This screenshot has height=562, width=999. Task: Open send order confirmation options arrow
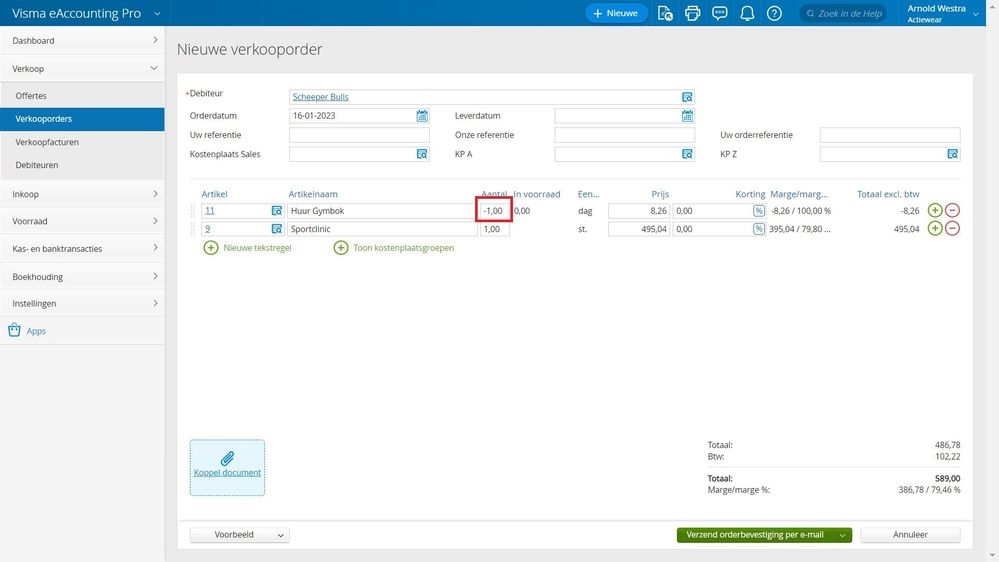842,535
